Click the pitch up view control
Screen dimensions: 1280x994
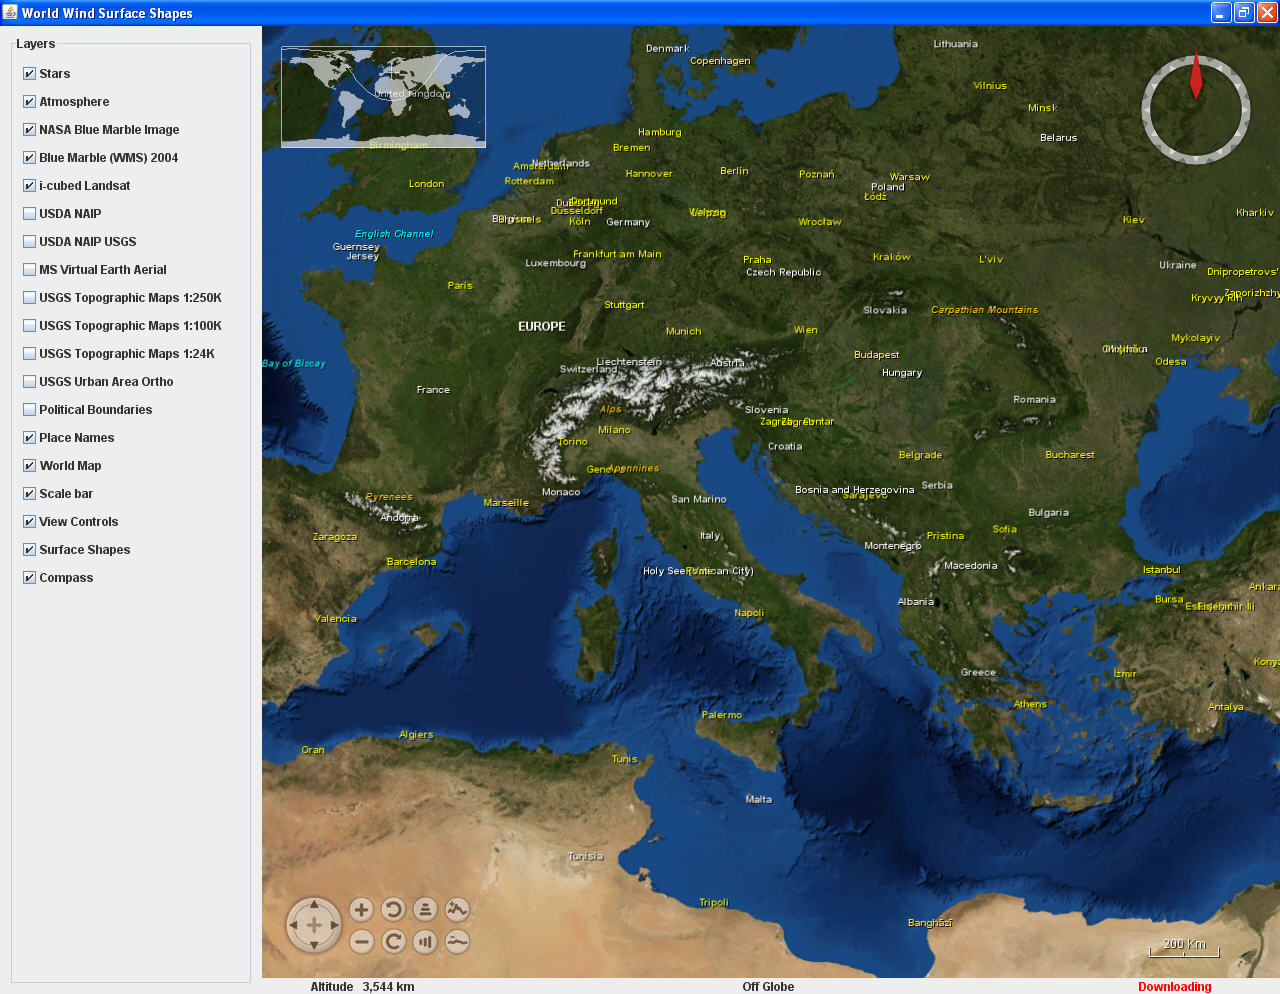(x=425, y=910)
